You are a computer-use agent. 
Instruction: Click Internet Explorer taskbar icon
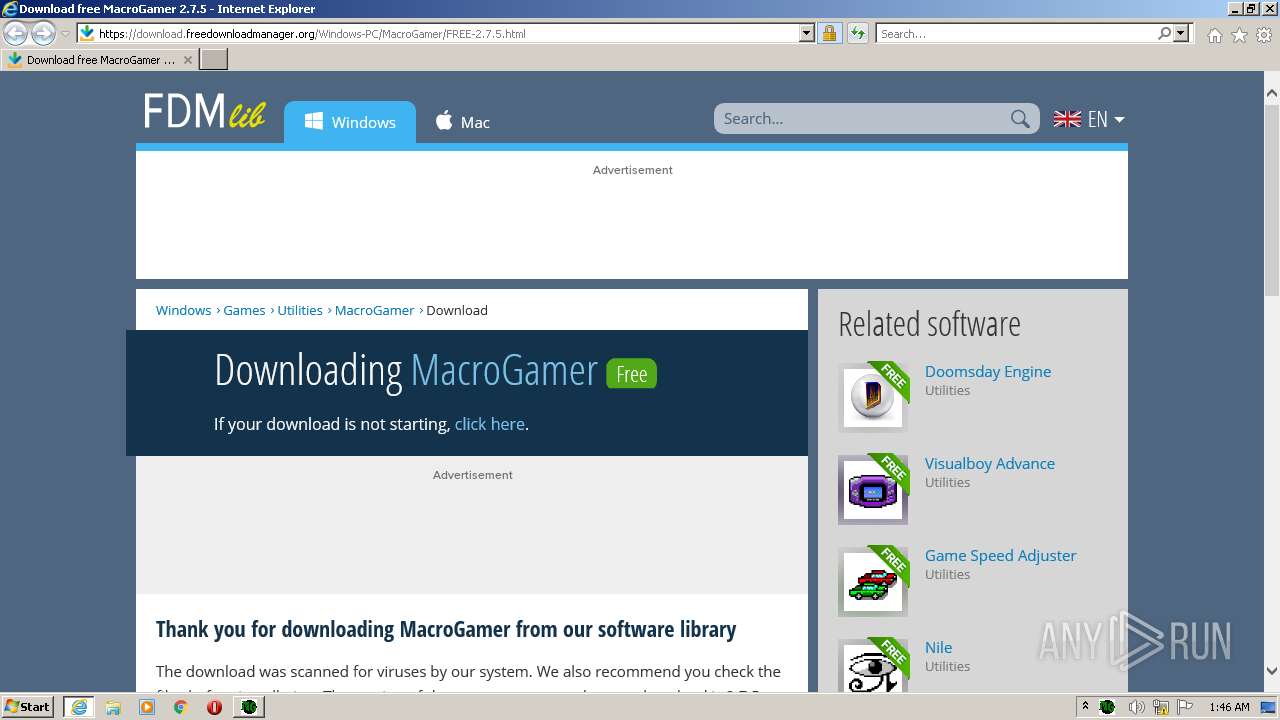79,707
